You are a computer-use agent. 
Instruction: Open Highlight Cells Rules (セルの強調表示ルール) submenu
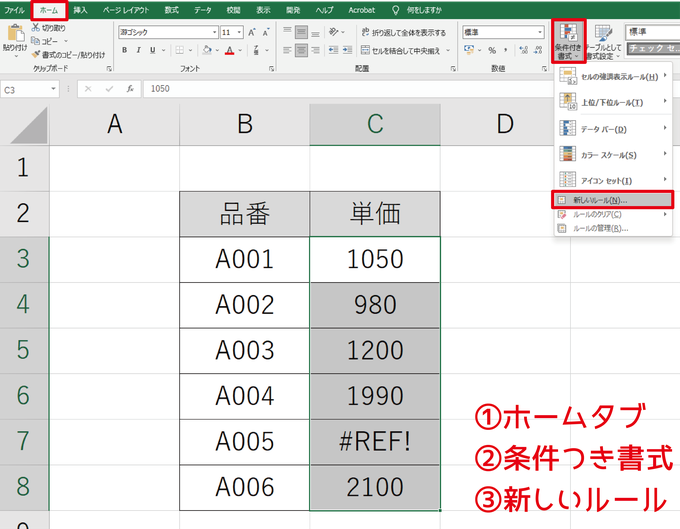[x=613, y=76]
